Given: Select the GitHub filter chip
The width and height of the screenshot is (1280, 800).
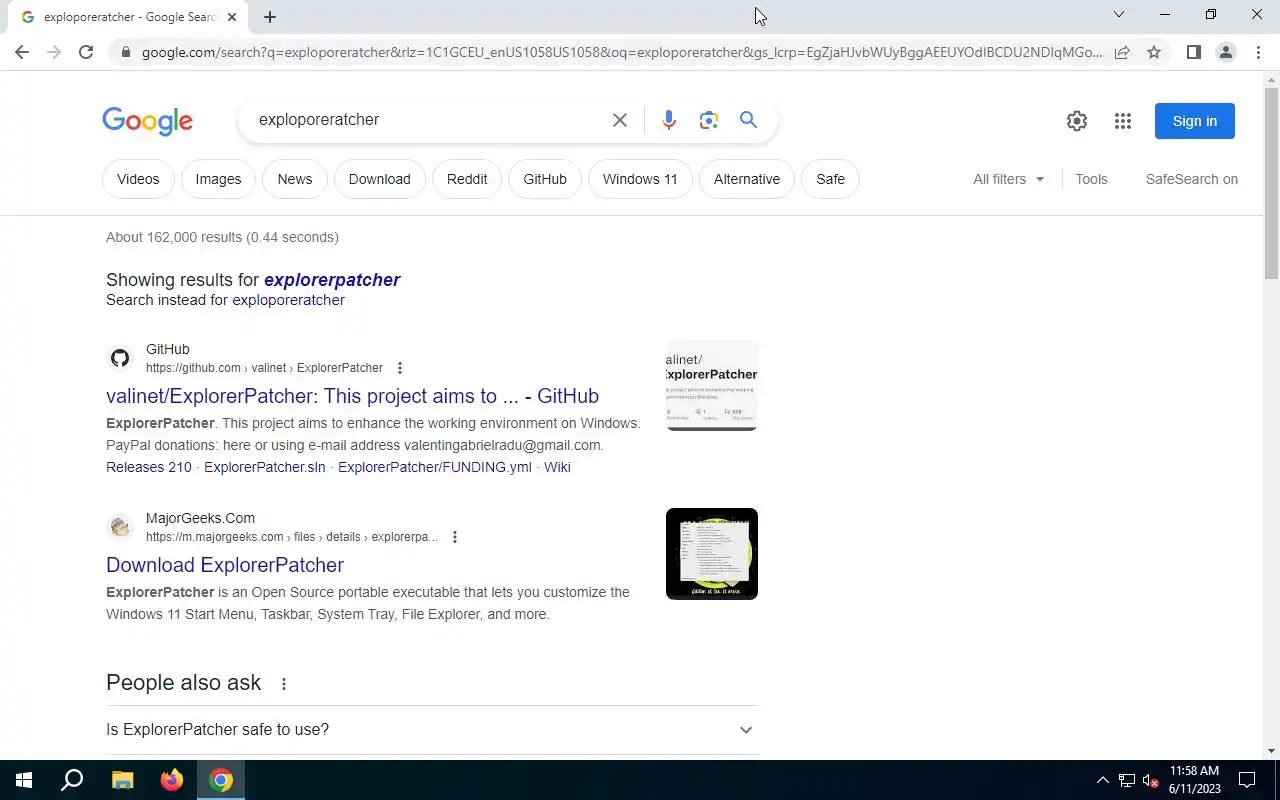Looking at the screenshot, I should coord(545,179).
